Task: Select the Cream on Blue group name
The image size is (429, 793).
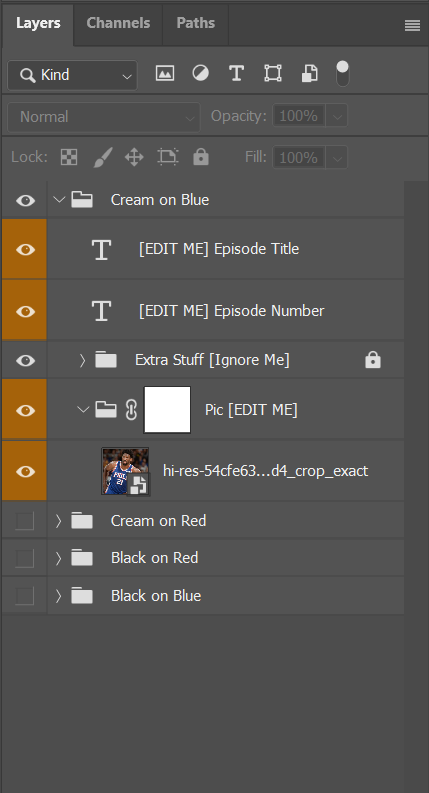Action: click(160, 200)
